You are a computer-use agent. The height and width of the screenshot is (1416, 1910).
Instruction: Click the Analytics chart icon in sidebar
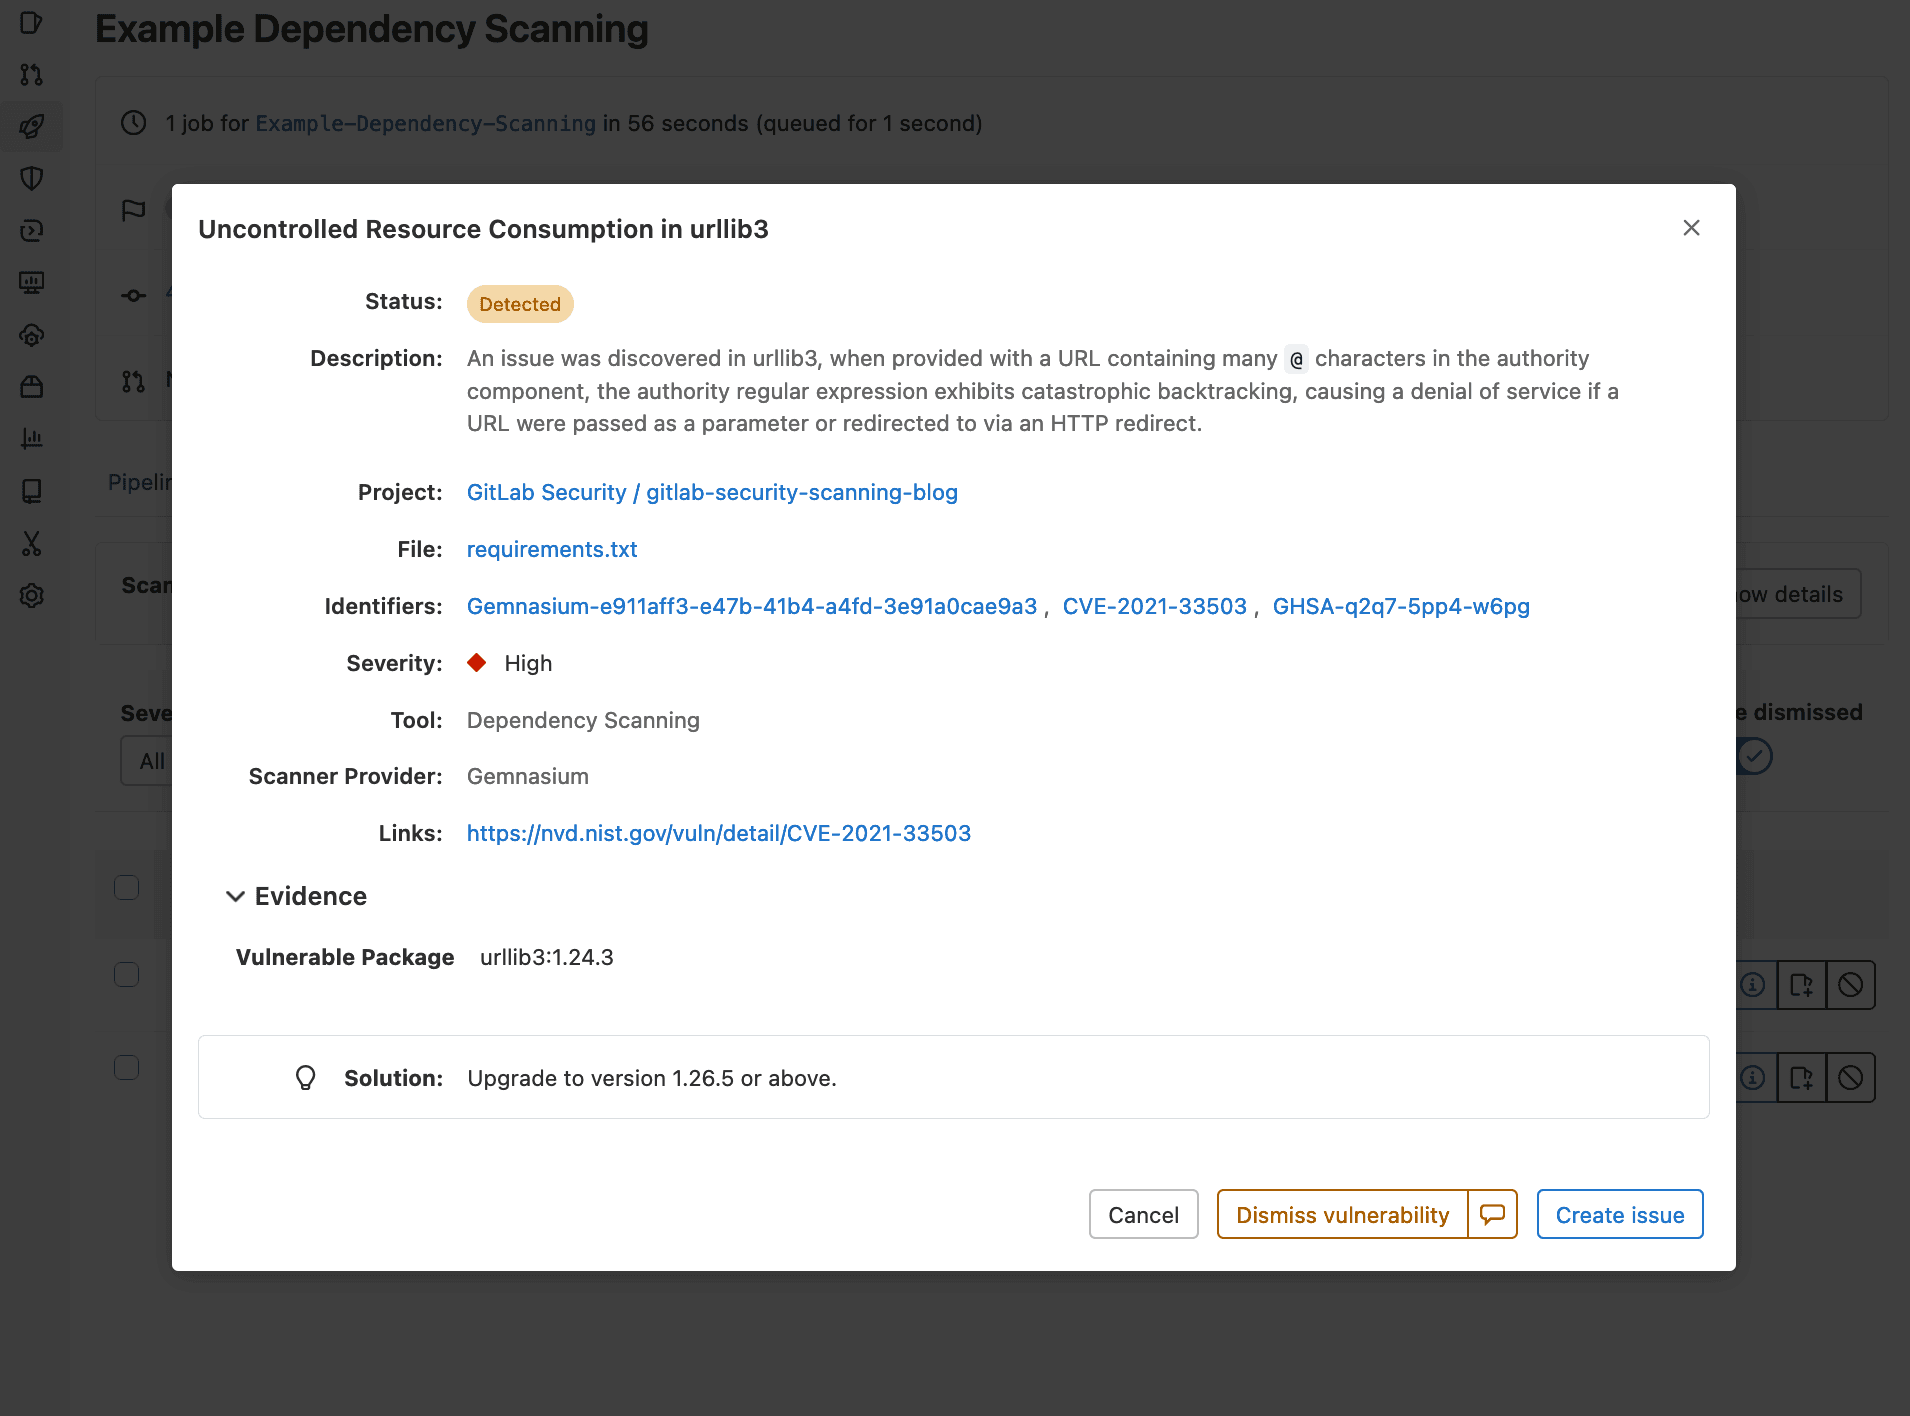coord(32,439)
